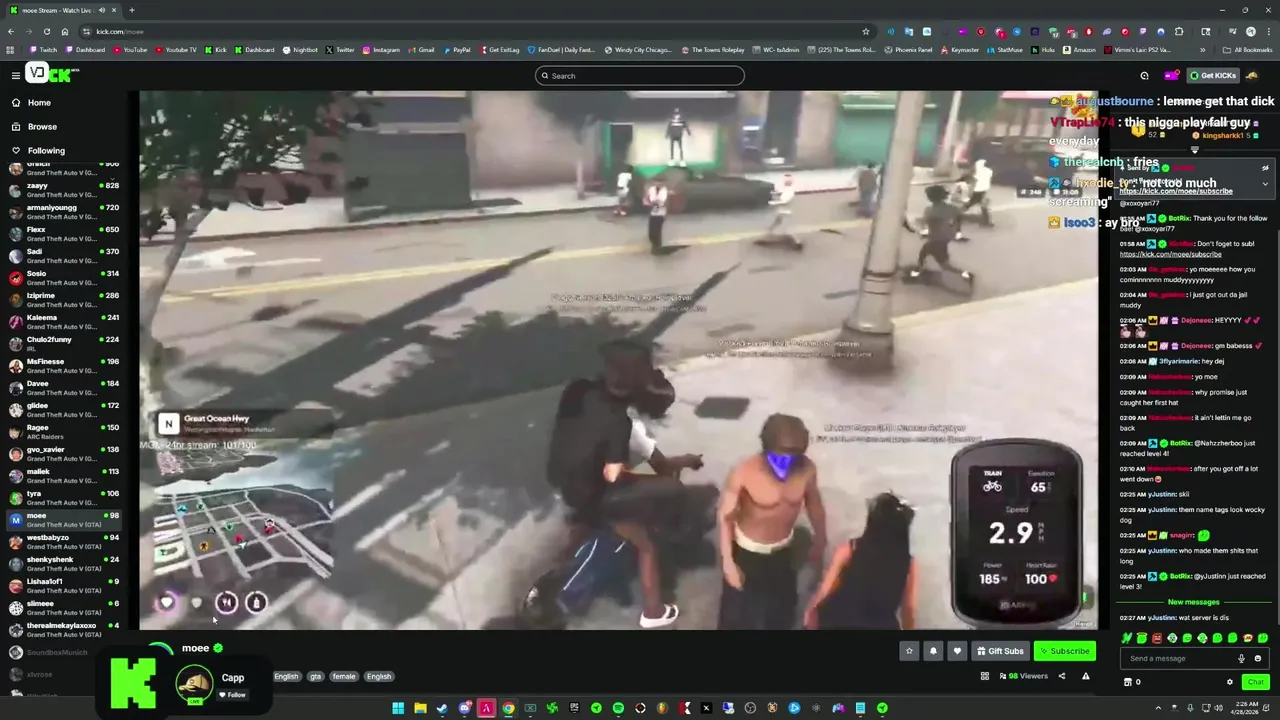Open the chat shop icon with 0
The height and width of the screenshot is (720, 1280).
(1132, 682)
